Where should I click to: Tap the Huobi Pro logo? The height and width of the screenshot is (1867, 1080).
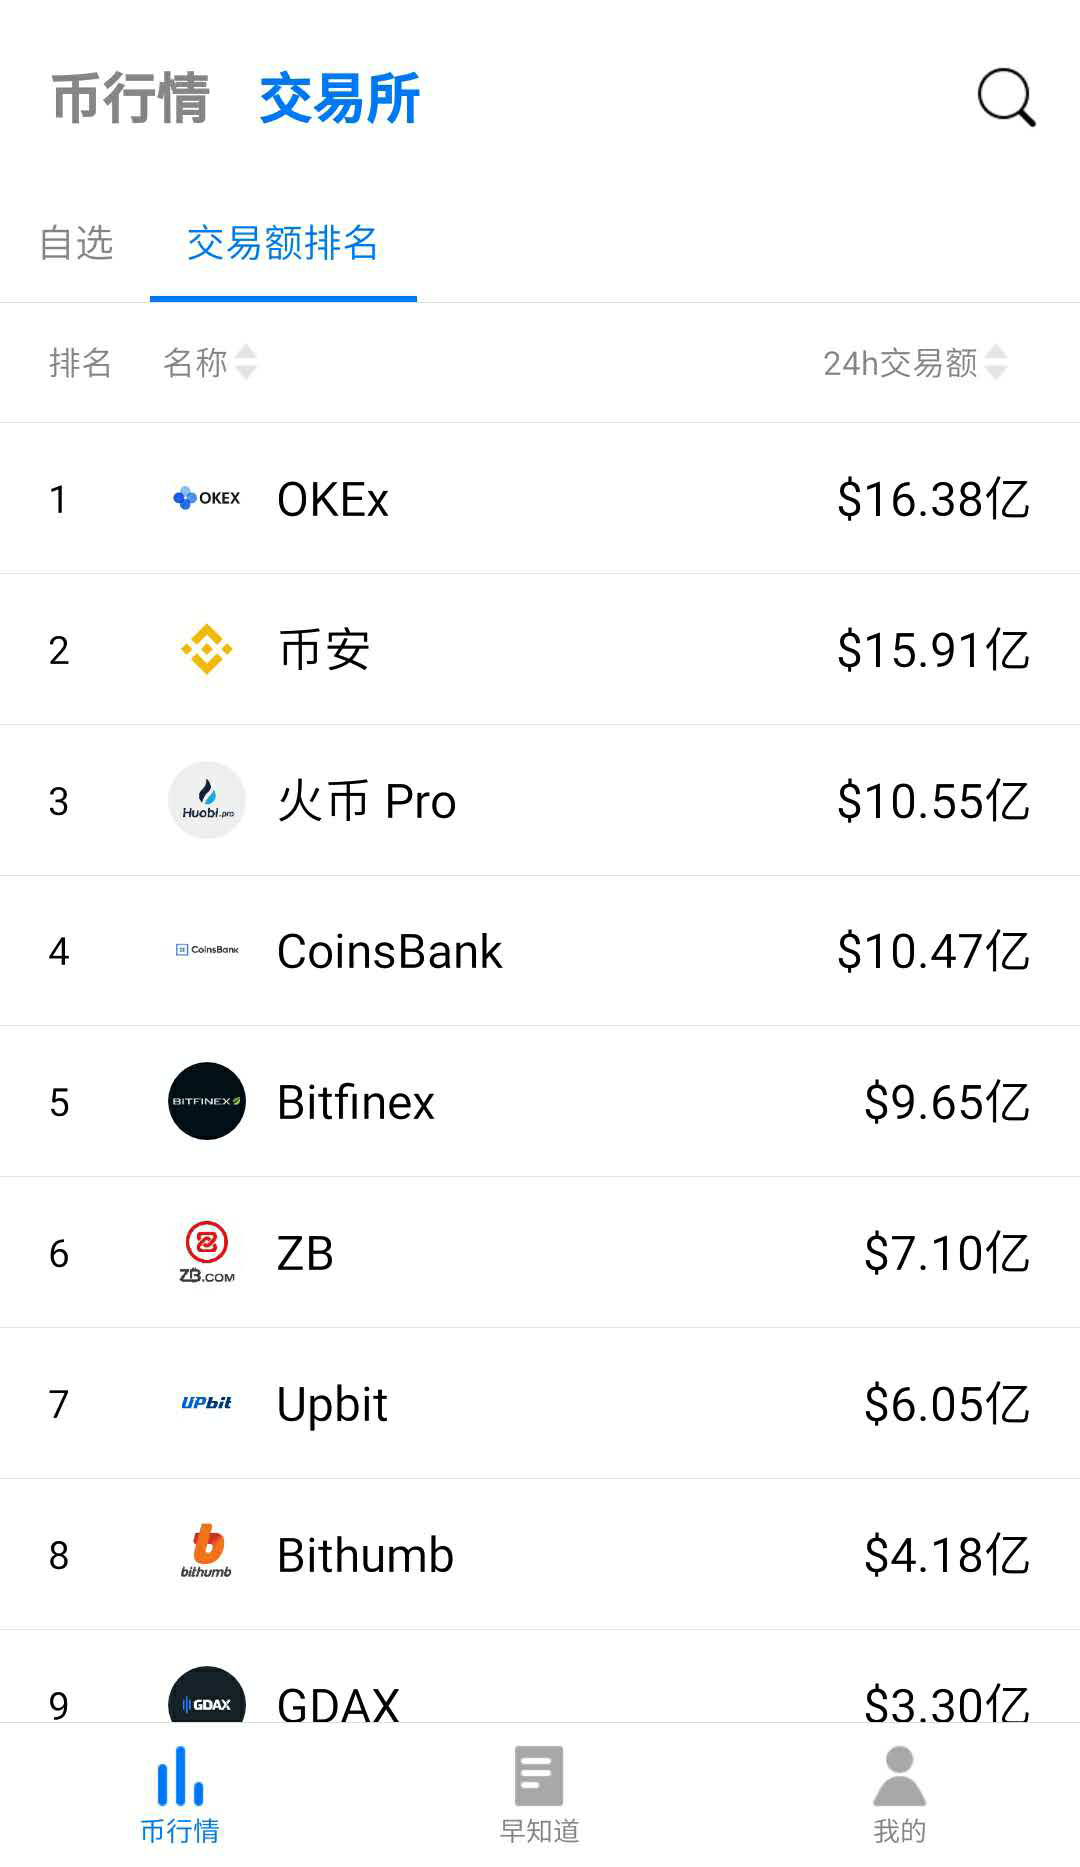(x=207, y=800)
